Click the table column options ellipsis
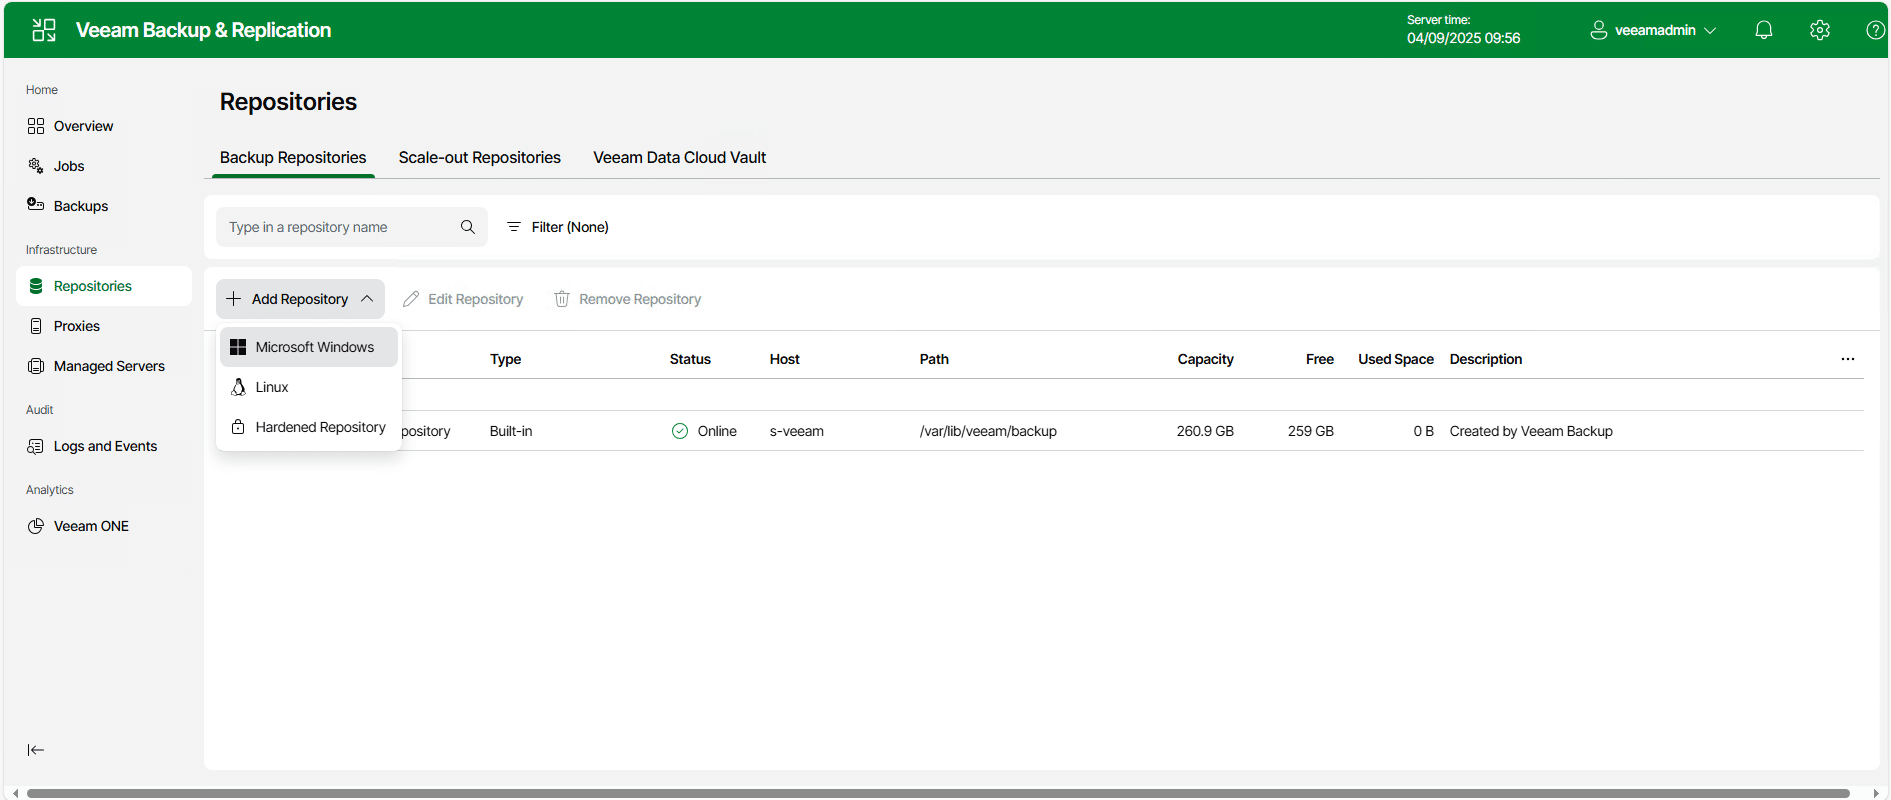The image size is (1891, 800). pos(1847,359)
